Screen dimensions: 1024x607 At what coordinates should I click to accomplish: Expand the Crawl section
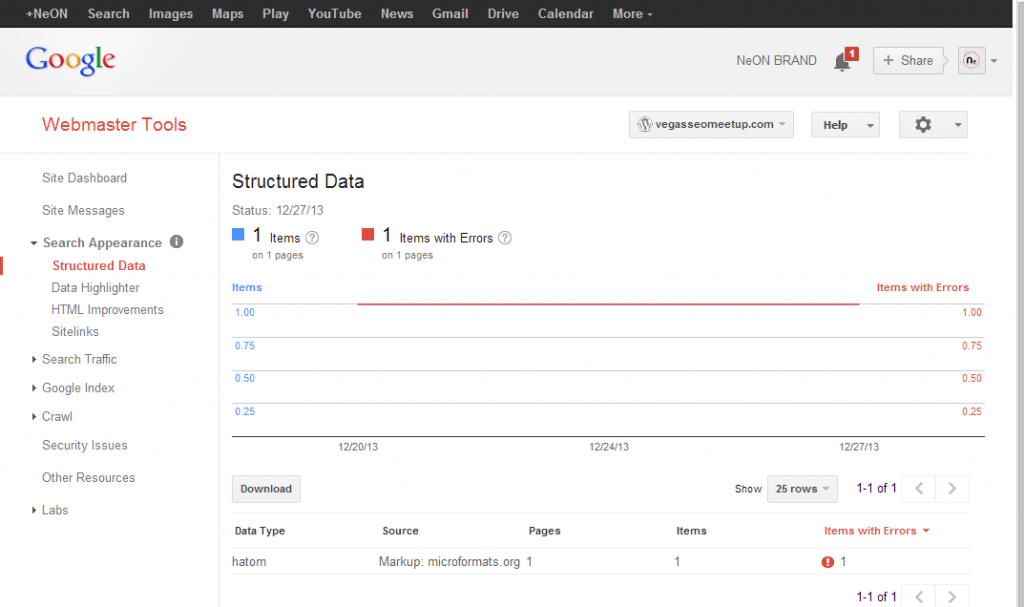click(x=34, y=417)
